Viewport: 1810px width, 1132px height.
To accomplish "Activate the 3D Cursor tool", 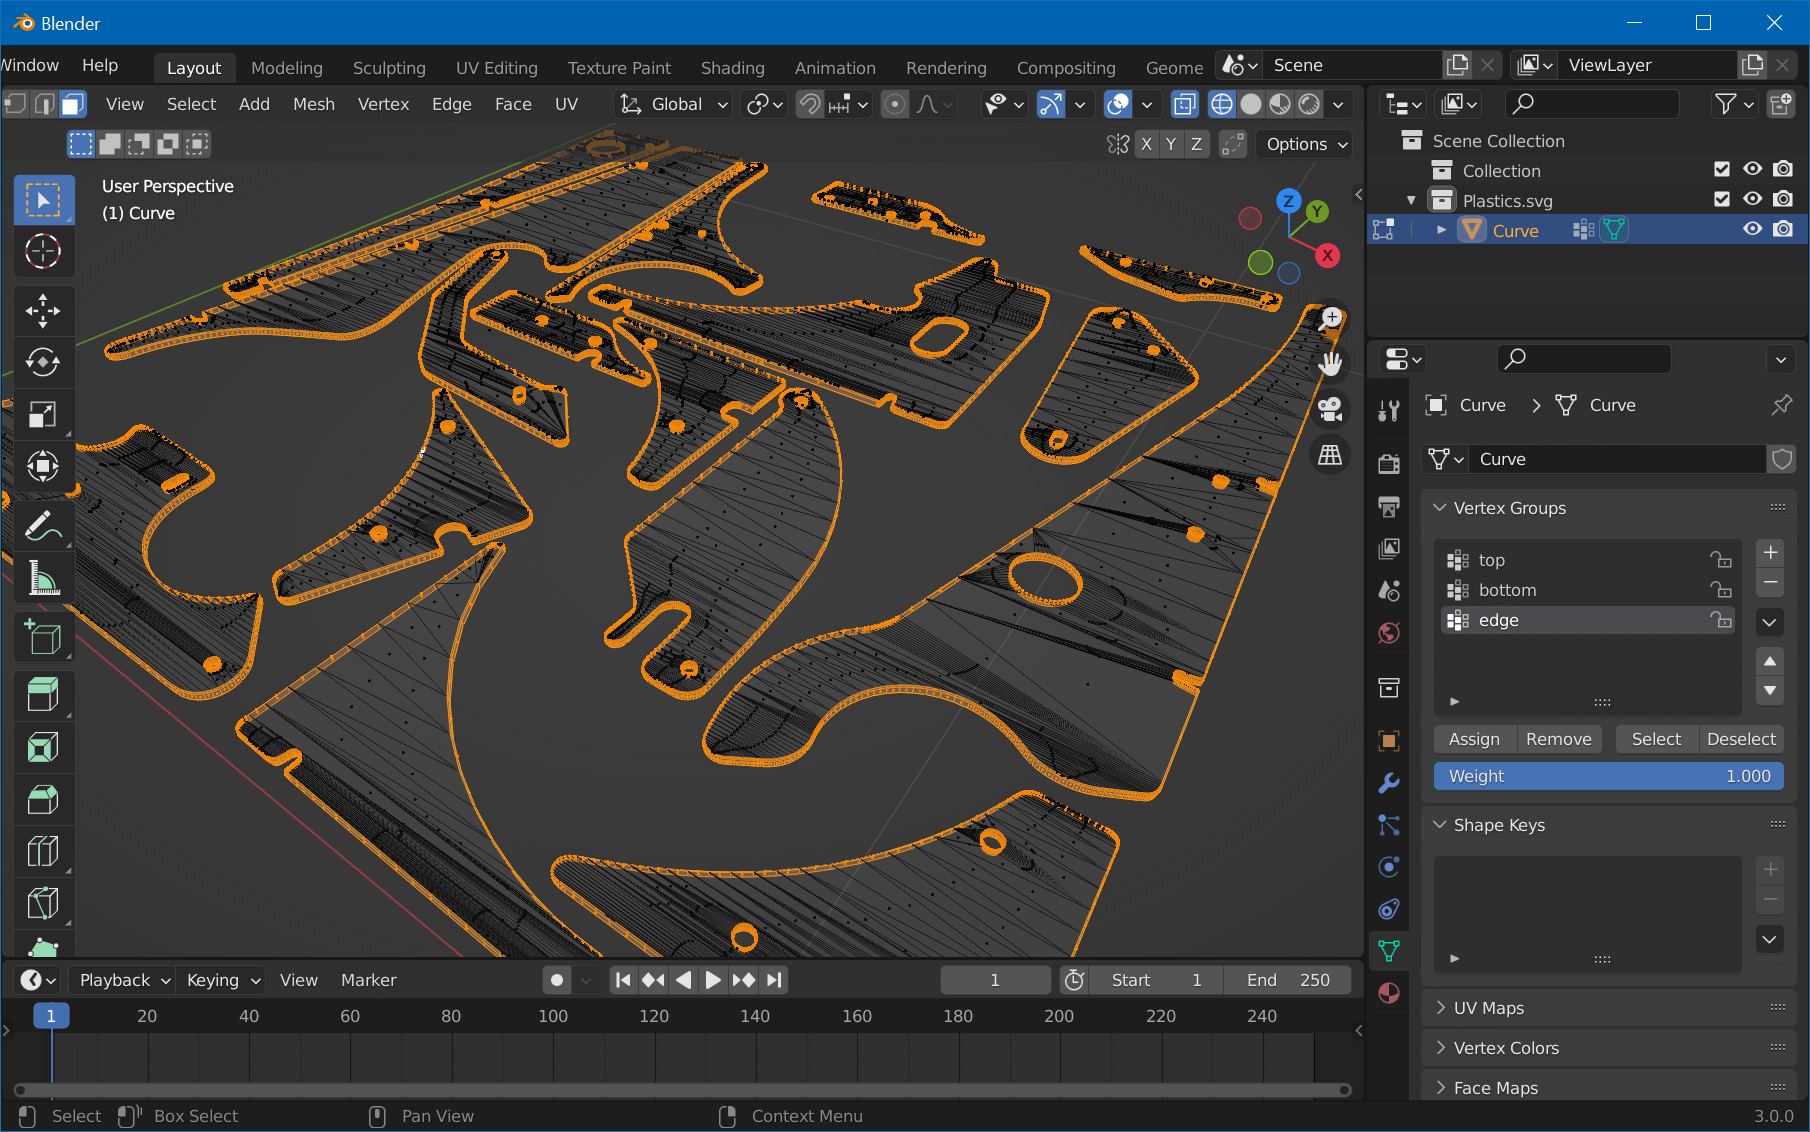I will (x=43, y=252).
